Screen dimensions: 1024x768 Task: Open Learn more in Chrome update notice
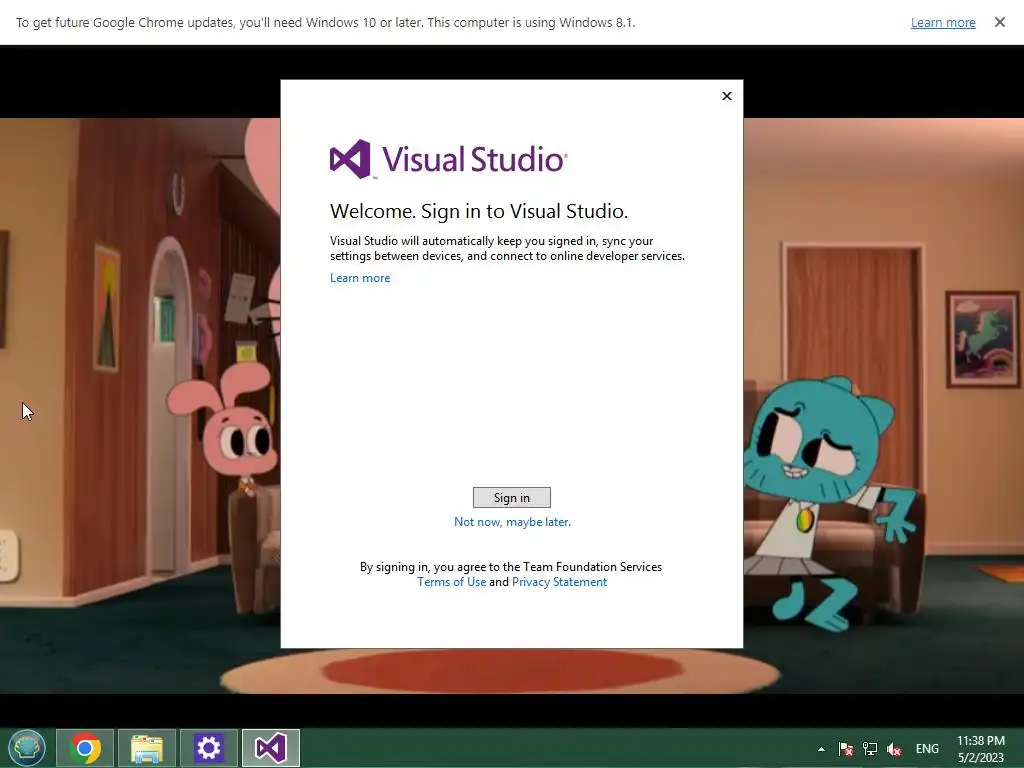(x=943, y=23)
